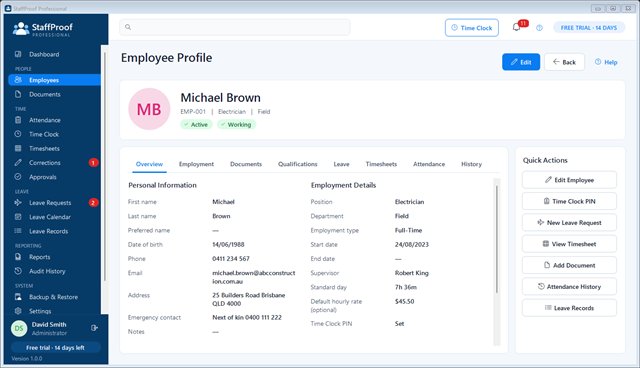Click the blue Edit button
This screenshot has height=368, width=640.
[x=521, y=62]
